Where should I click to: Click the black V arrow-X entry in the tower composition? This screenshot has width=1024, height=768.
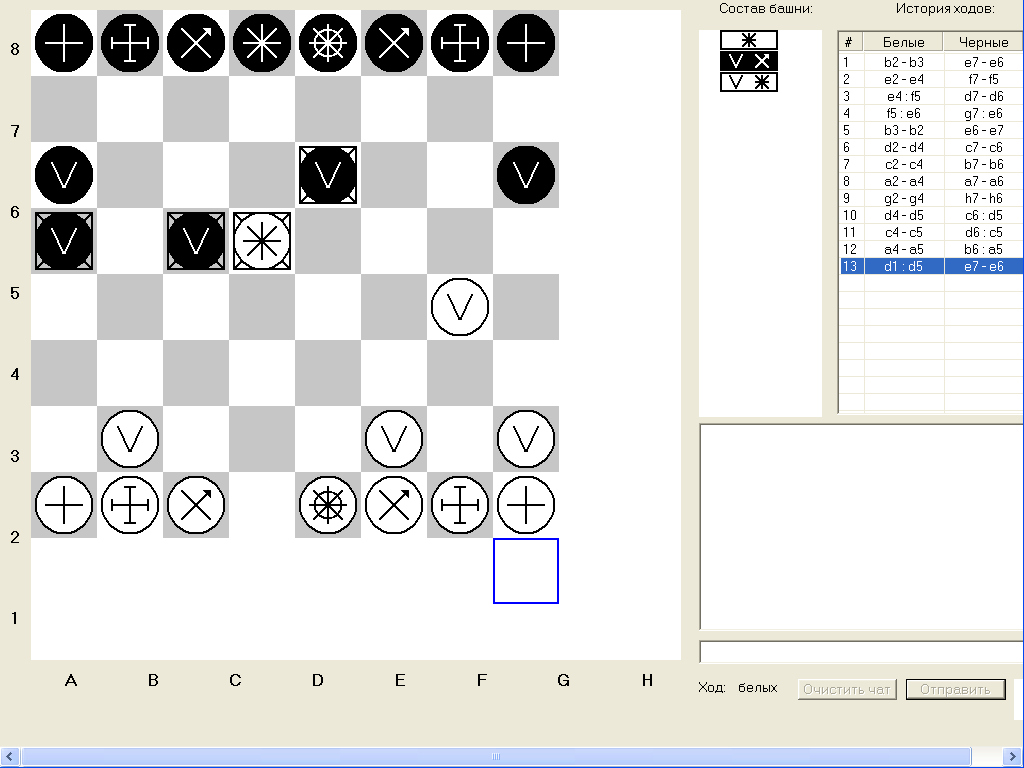coord(749,61)
